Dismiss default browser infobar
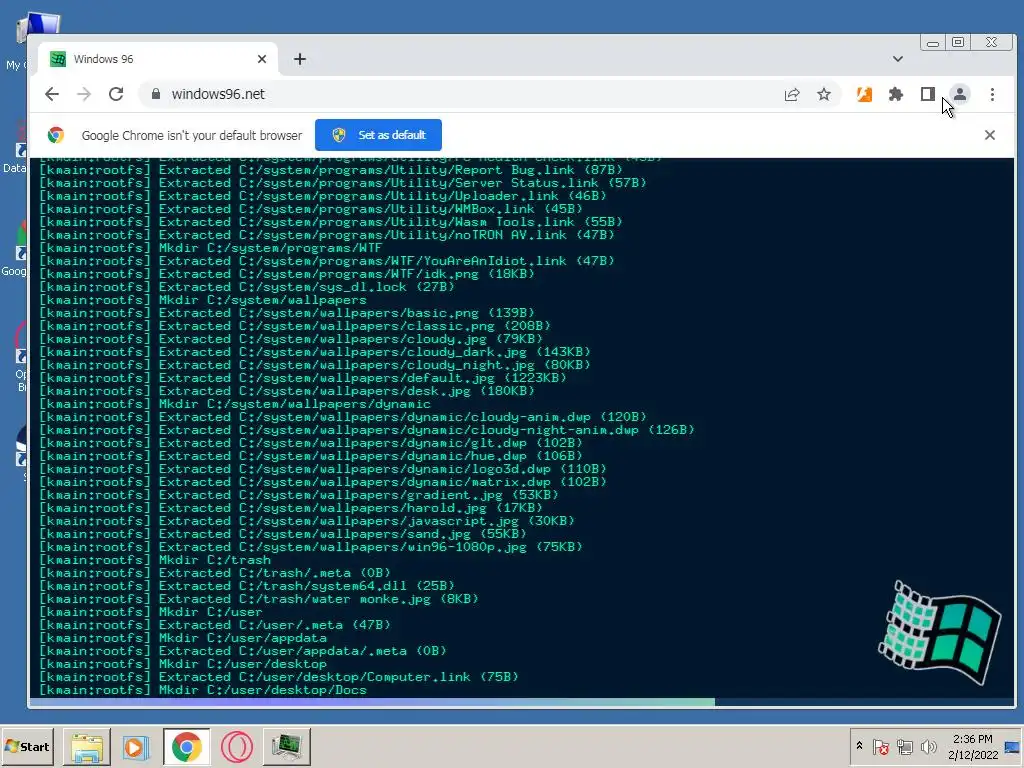The width and height of the screenshot is (1024, 768). tap(989, 135)
